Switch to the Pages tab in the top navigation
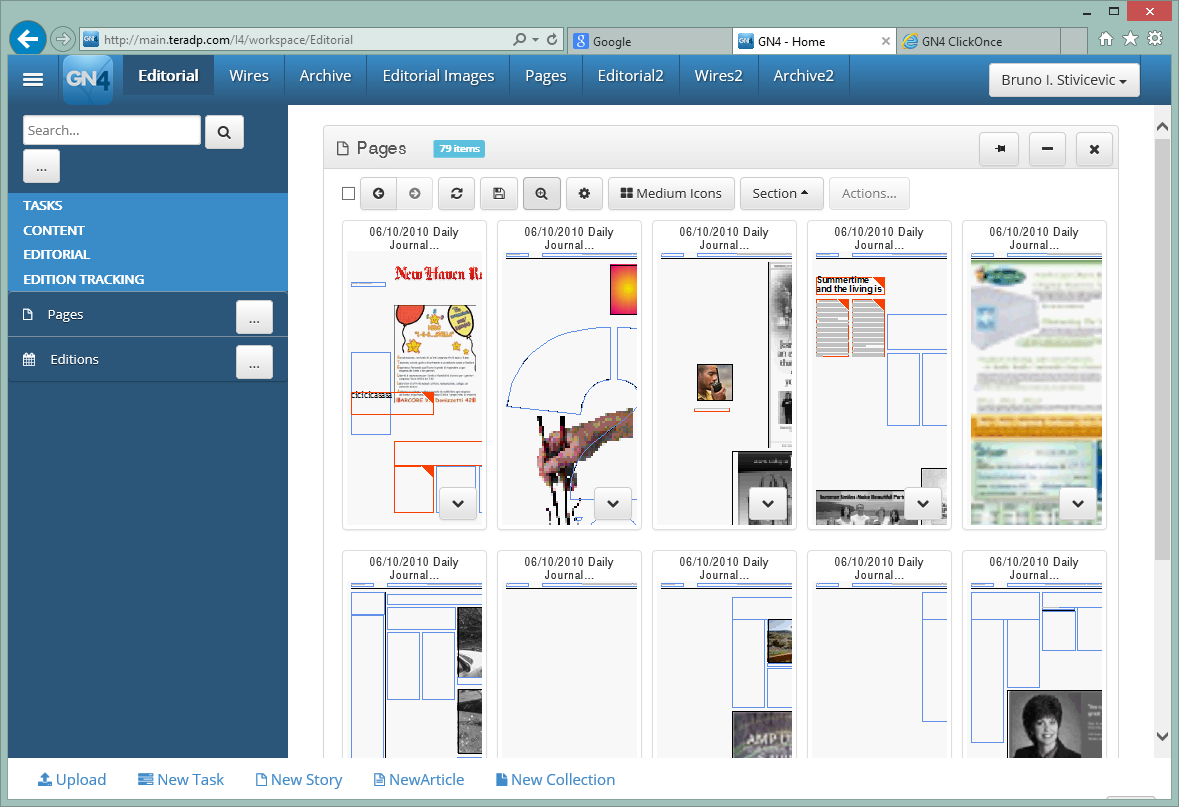Screen dimensions: 1179x807 pos(546,76)
